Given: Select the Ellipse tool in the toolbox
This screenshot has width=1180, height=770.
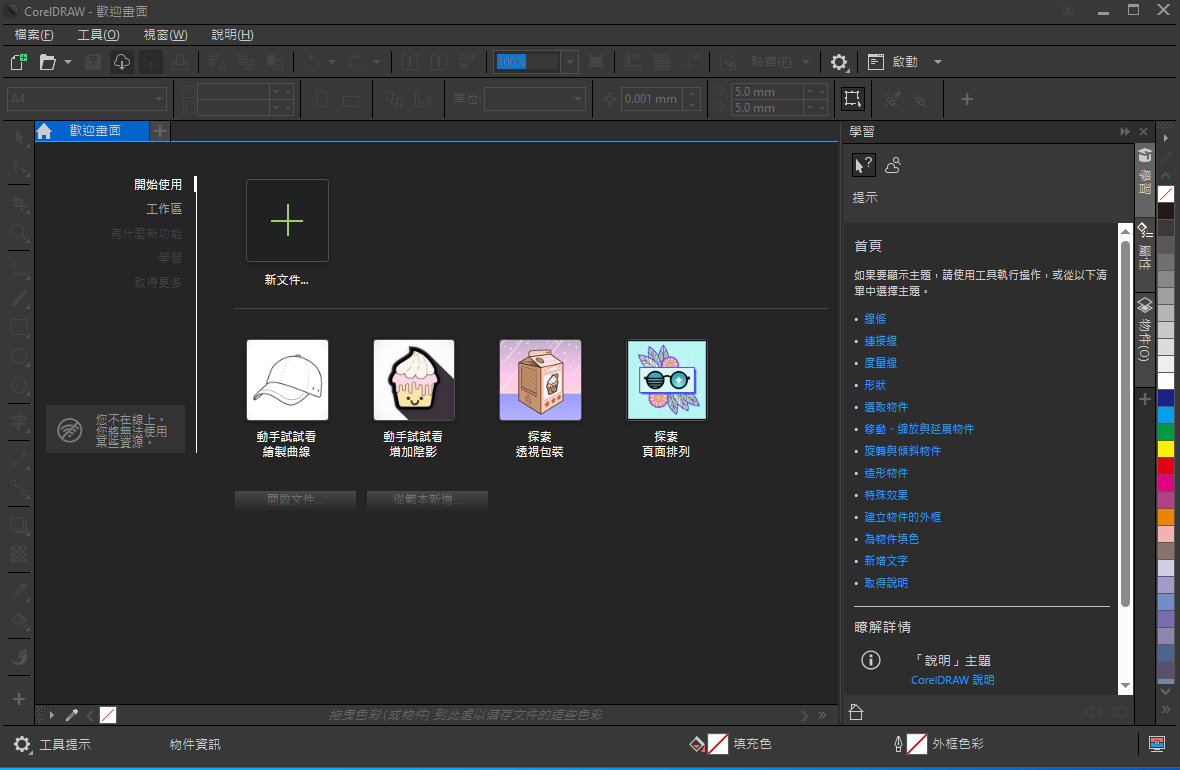Looking at the screenshot, I should click(x=20, y=356).
